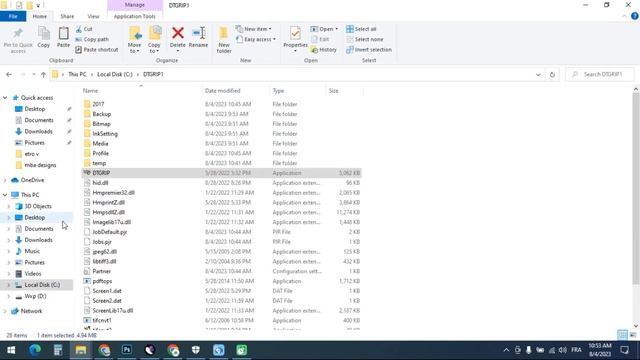Click the Search DTGRIP1 field
This screenshot has height=360, width=640.
(x=600, y=74)
